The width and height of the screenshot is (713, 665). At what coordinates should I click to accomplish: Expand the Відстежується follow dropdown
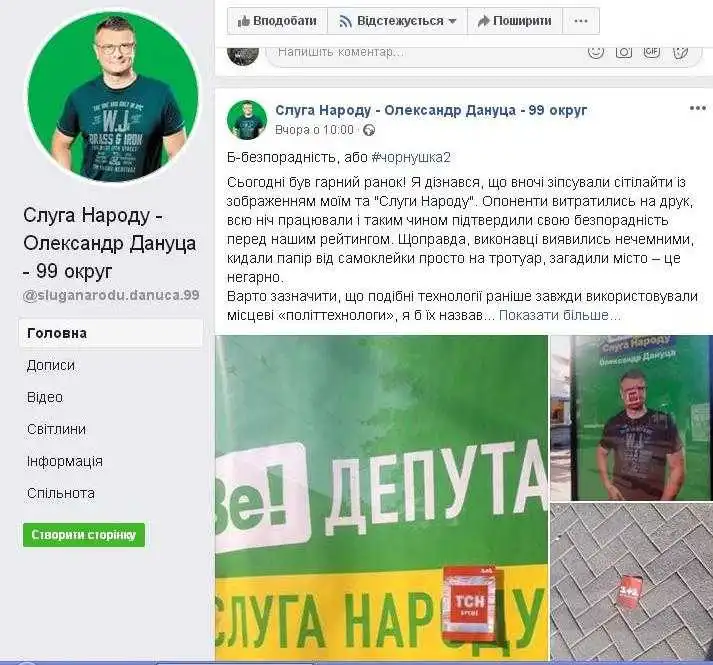(x=397, y=21)
